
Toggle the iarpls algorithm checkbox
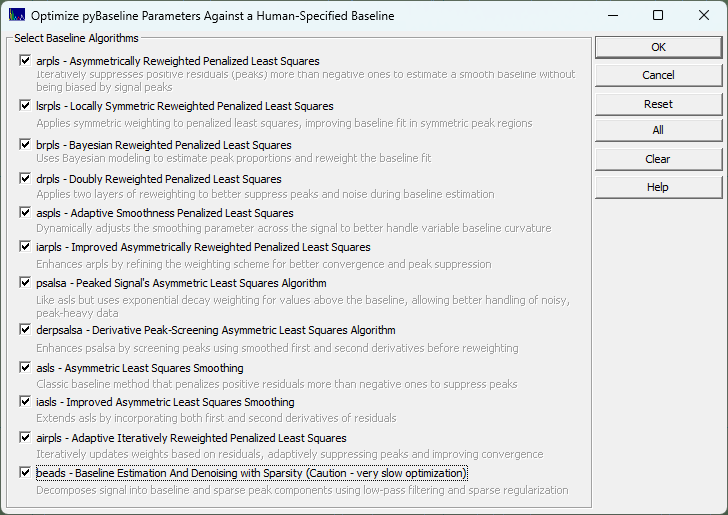(x=25, y=247)
